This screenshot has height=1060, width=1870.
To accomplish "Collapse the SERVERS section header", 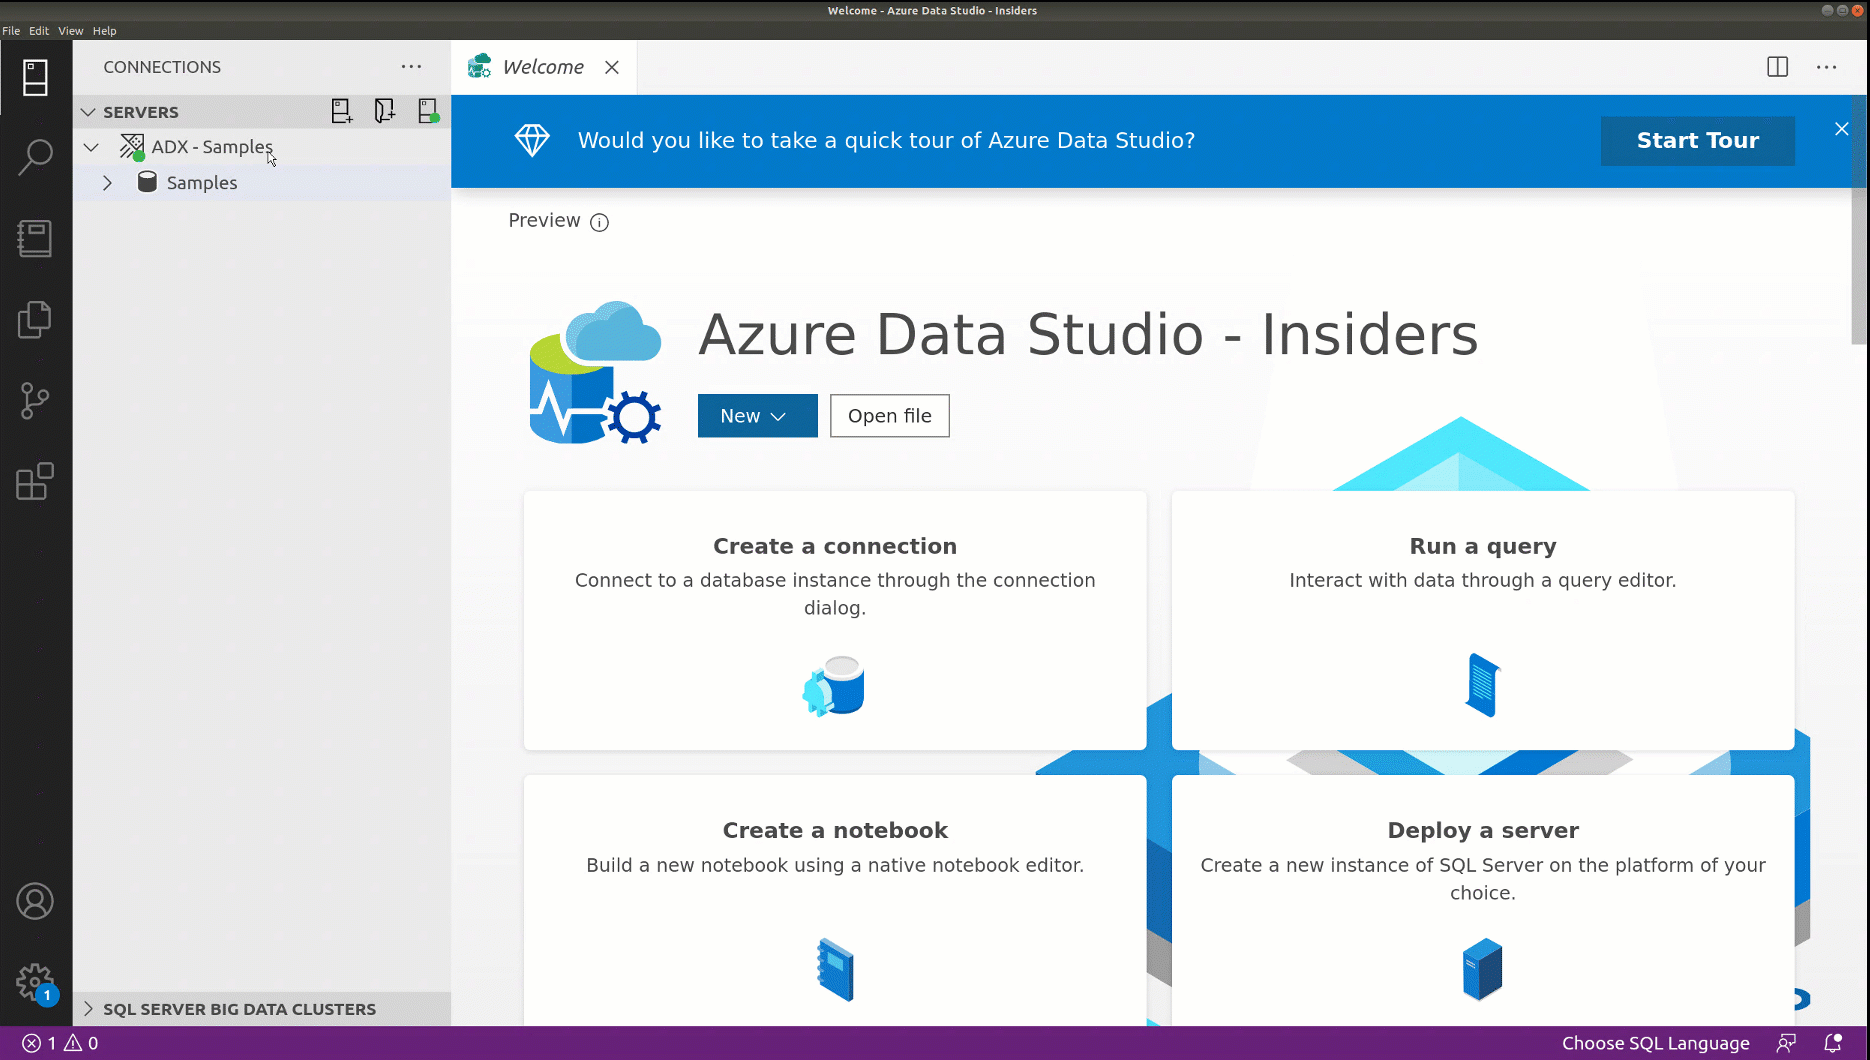I will pyautogui.click(x=90, y=111).
